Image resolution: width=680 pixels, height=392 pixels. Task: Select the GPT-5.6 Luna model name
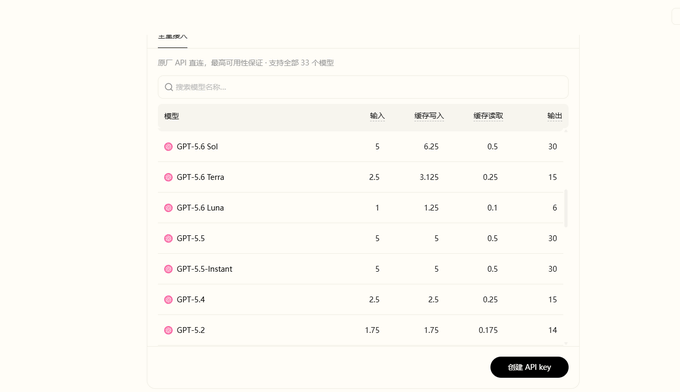click(x=200, y=208)
